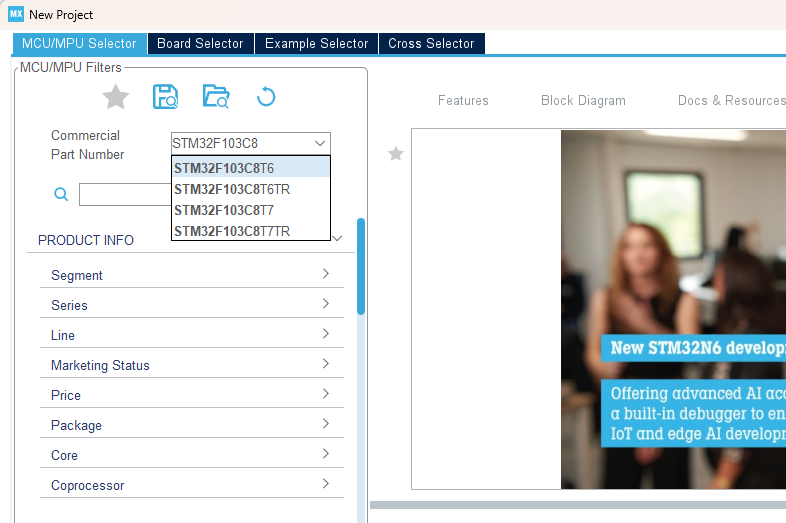Open the Block Diagram tab

click(583, 100)
